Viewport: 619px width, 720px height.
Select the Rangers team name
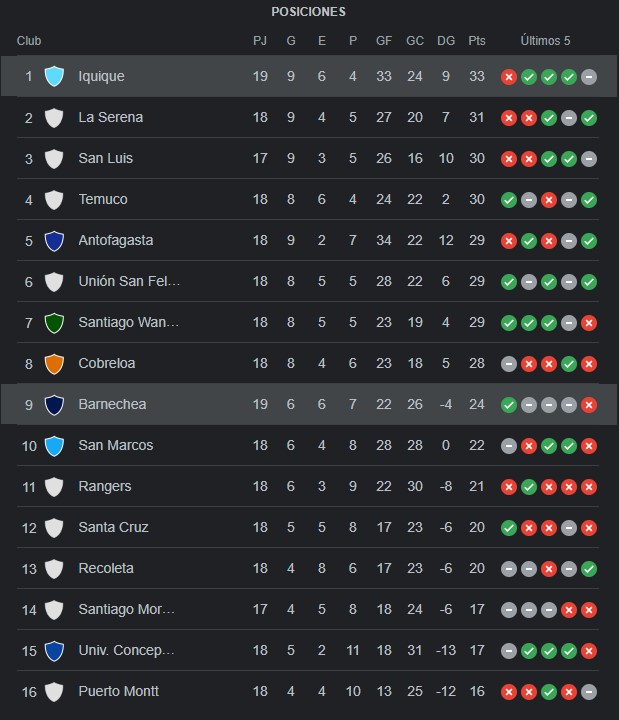point(105,486)
